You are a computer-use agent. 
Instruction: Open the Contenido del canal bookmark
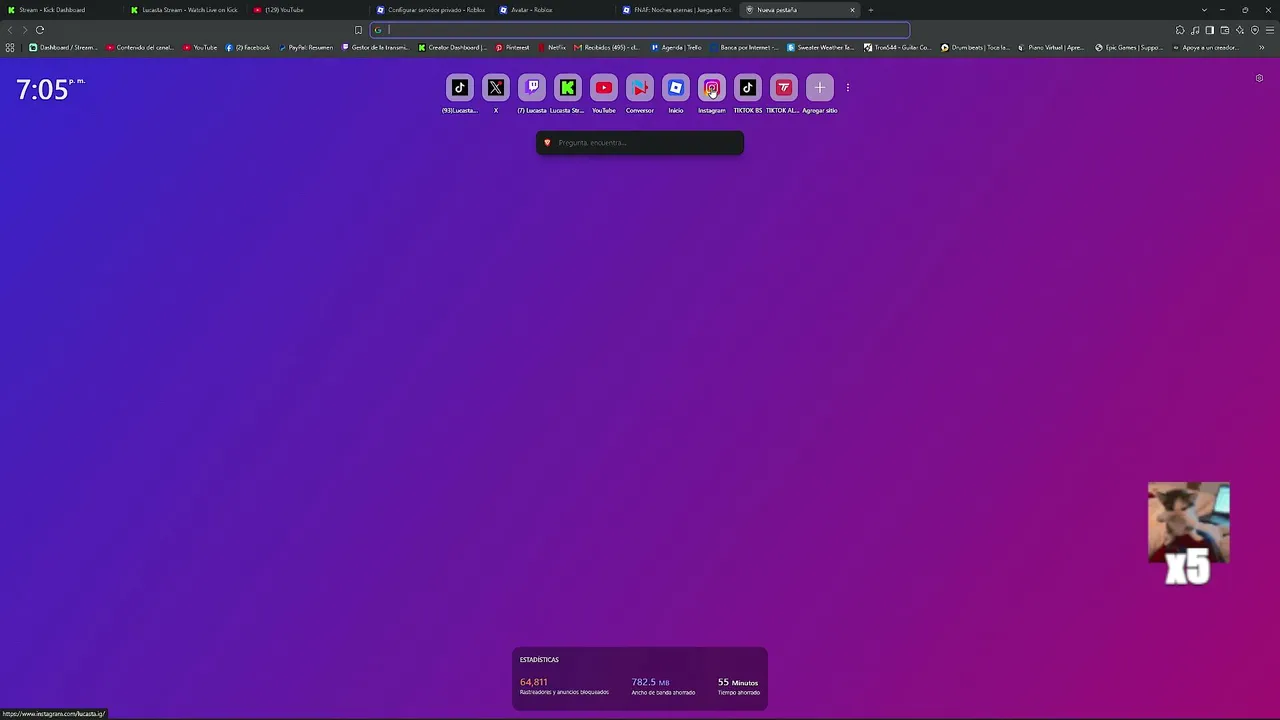[x=141, y=47]
